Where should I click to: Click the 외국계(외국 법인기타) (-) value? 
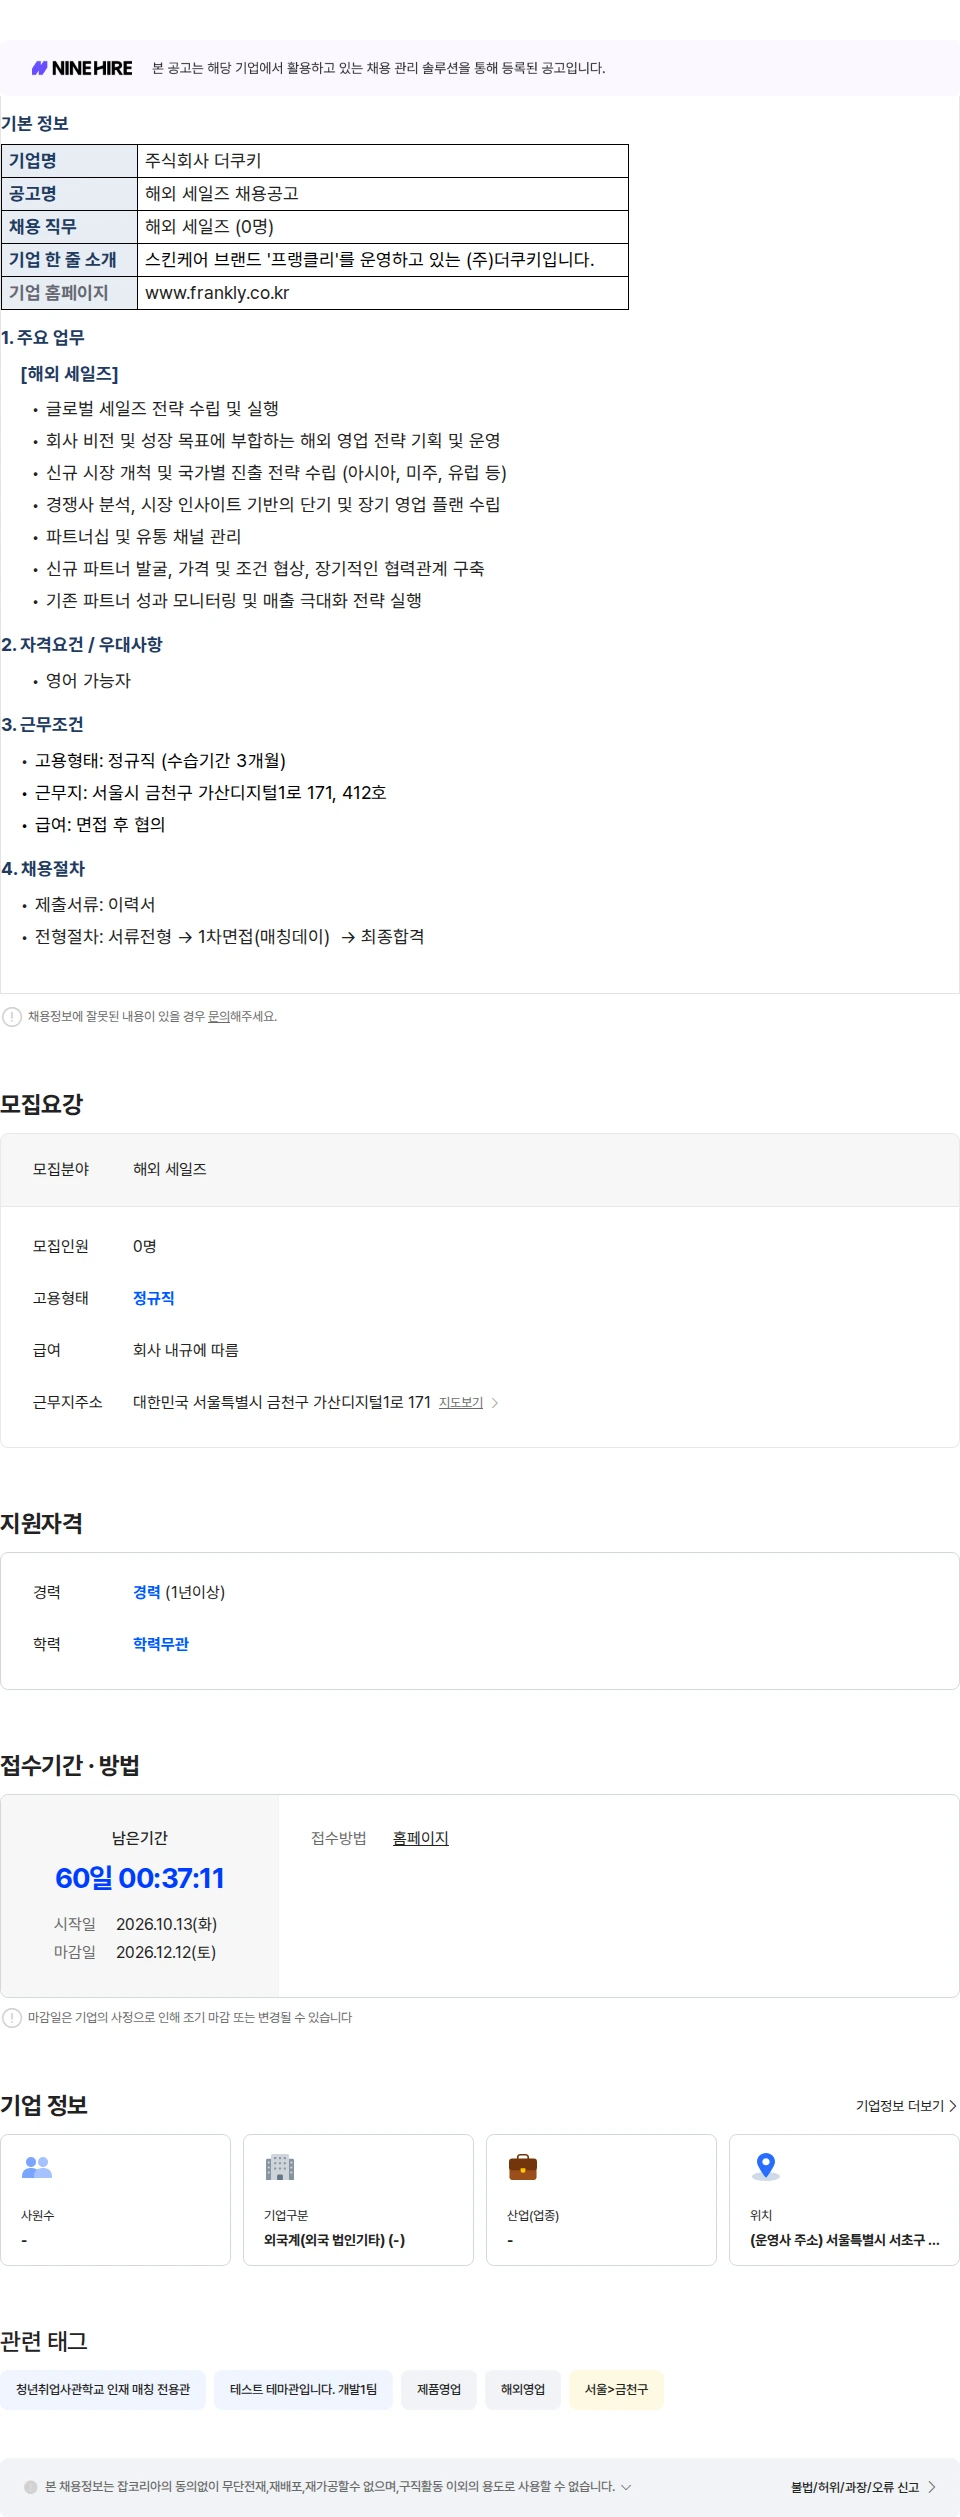[334, 2240]
